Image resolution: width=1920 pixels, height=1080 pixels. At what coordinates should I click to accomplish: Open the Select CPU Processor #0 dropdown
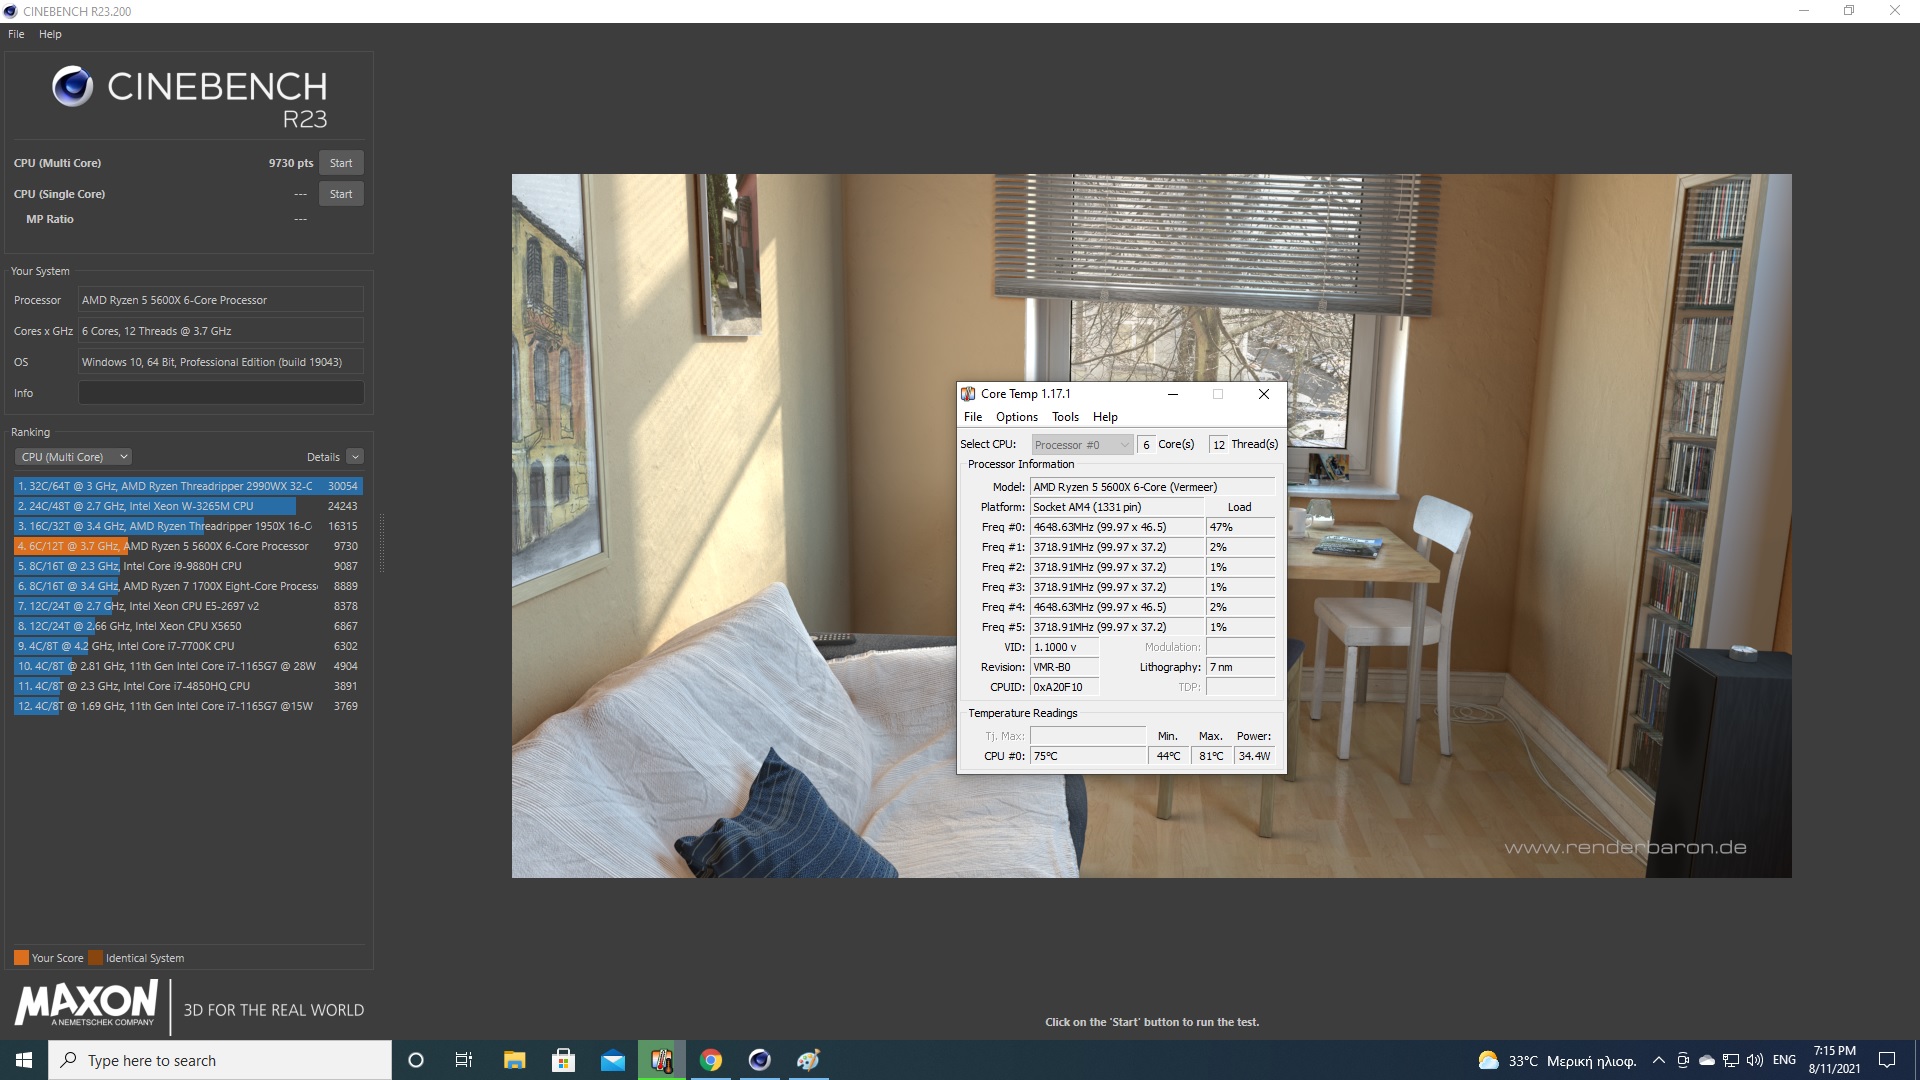(x=1082, y=445)
